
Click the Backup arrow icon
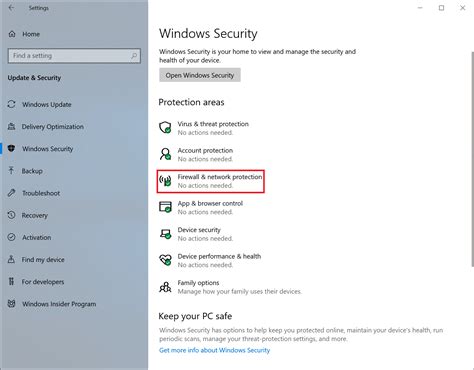click(x=12, y=171)
